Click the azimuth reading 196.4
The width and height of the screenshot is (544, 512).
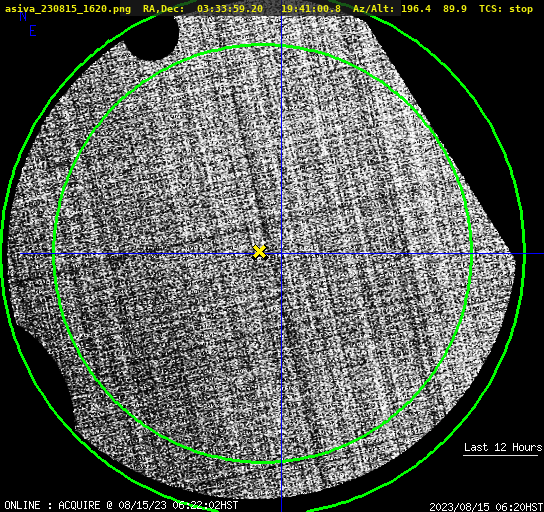[416, 9]
